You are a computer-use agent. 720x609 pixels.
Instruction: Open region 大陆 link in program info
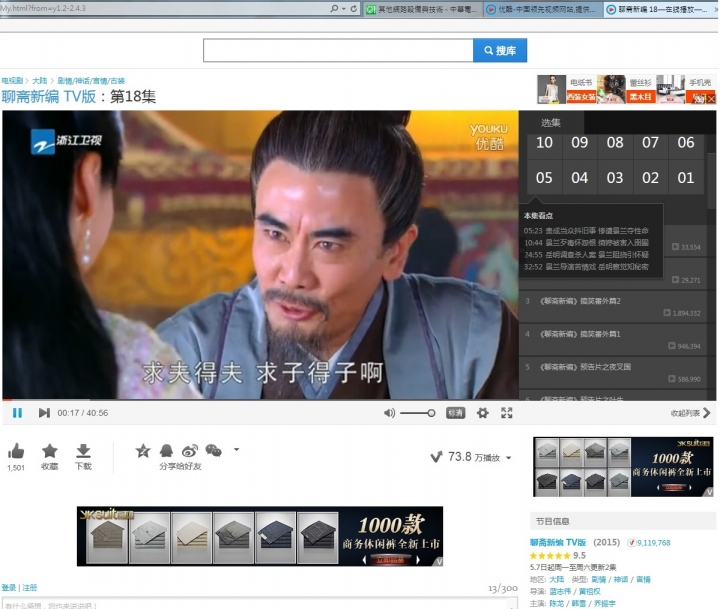(557, 580)
